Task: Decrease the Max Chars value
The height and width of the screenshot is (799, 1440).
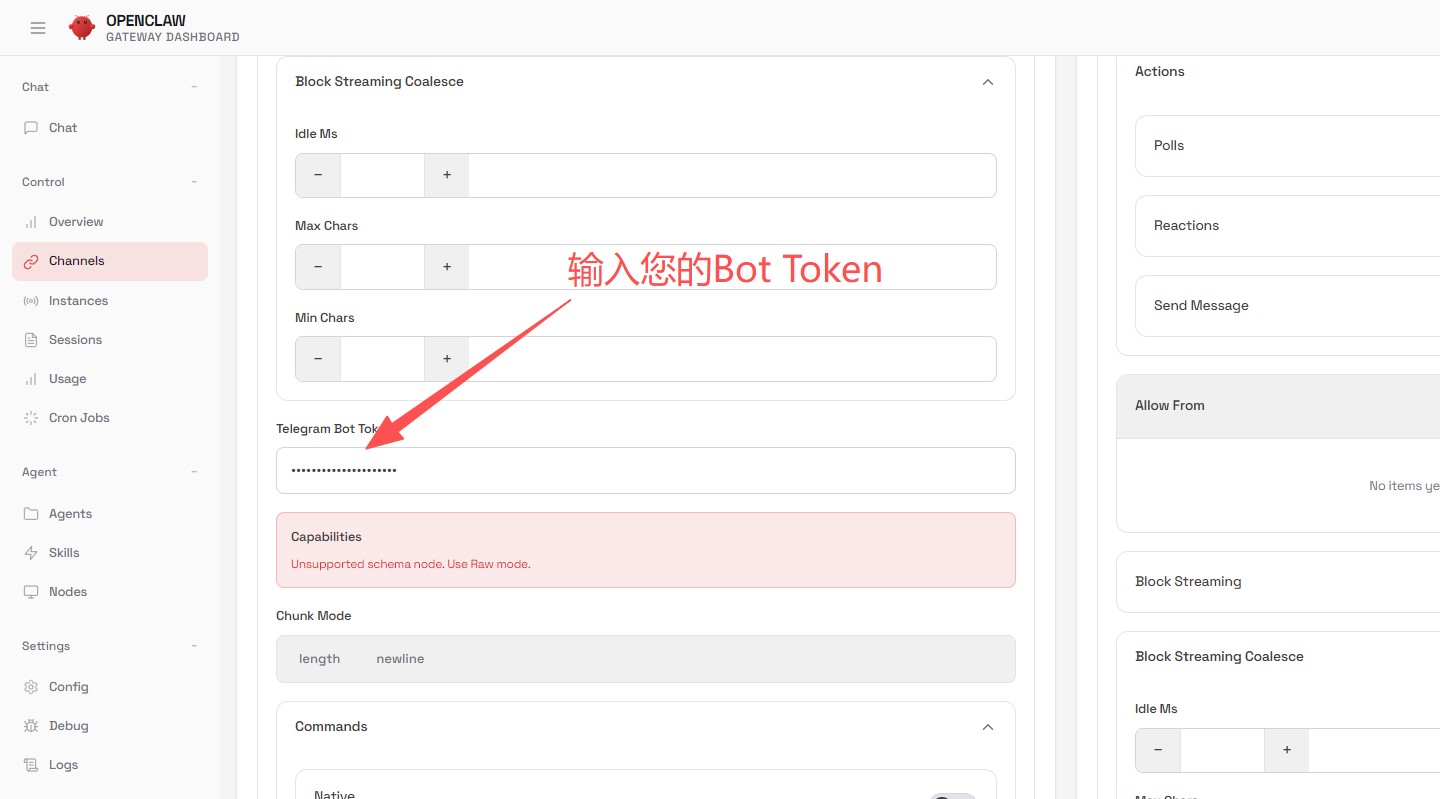Action: [x=318, y=267]
